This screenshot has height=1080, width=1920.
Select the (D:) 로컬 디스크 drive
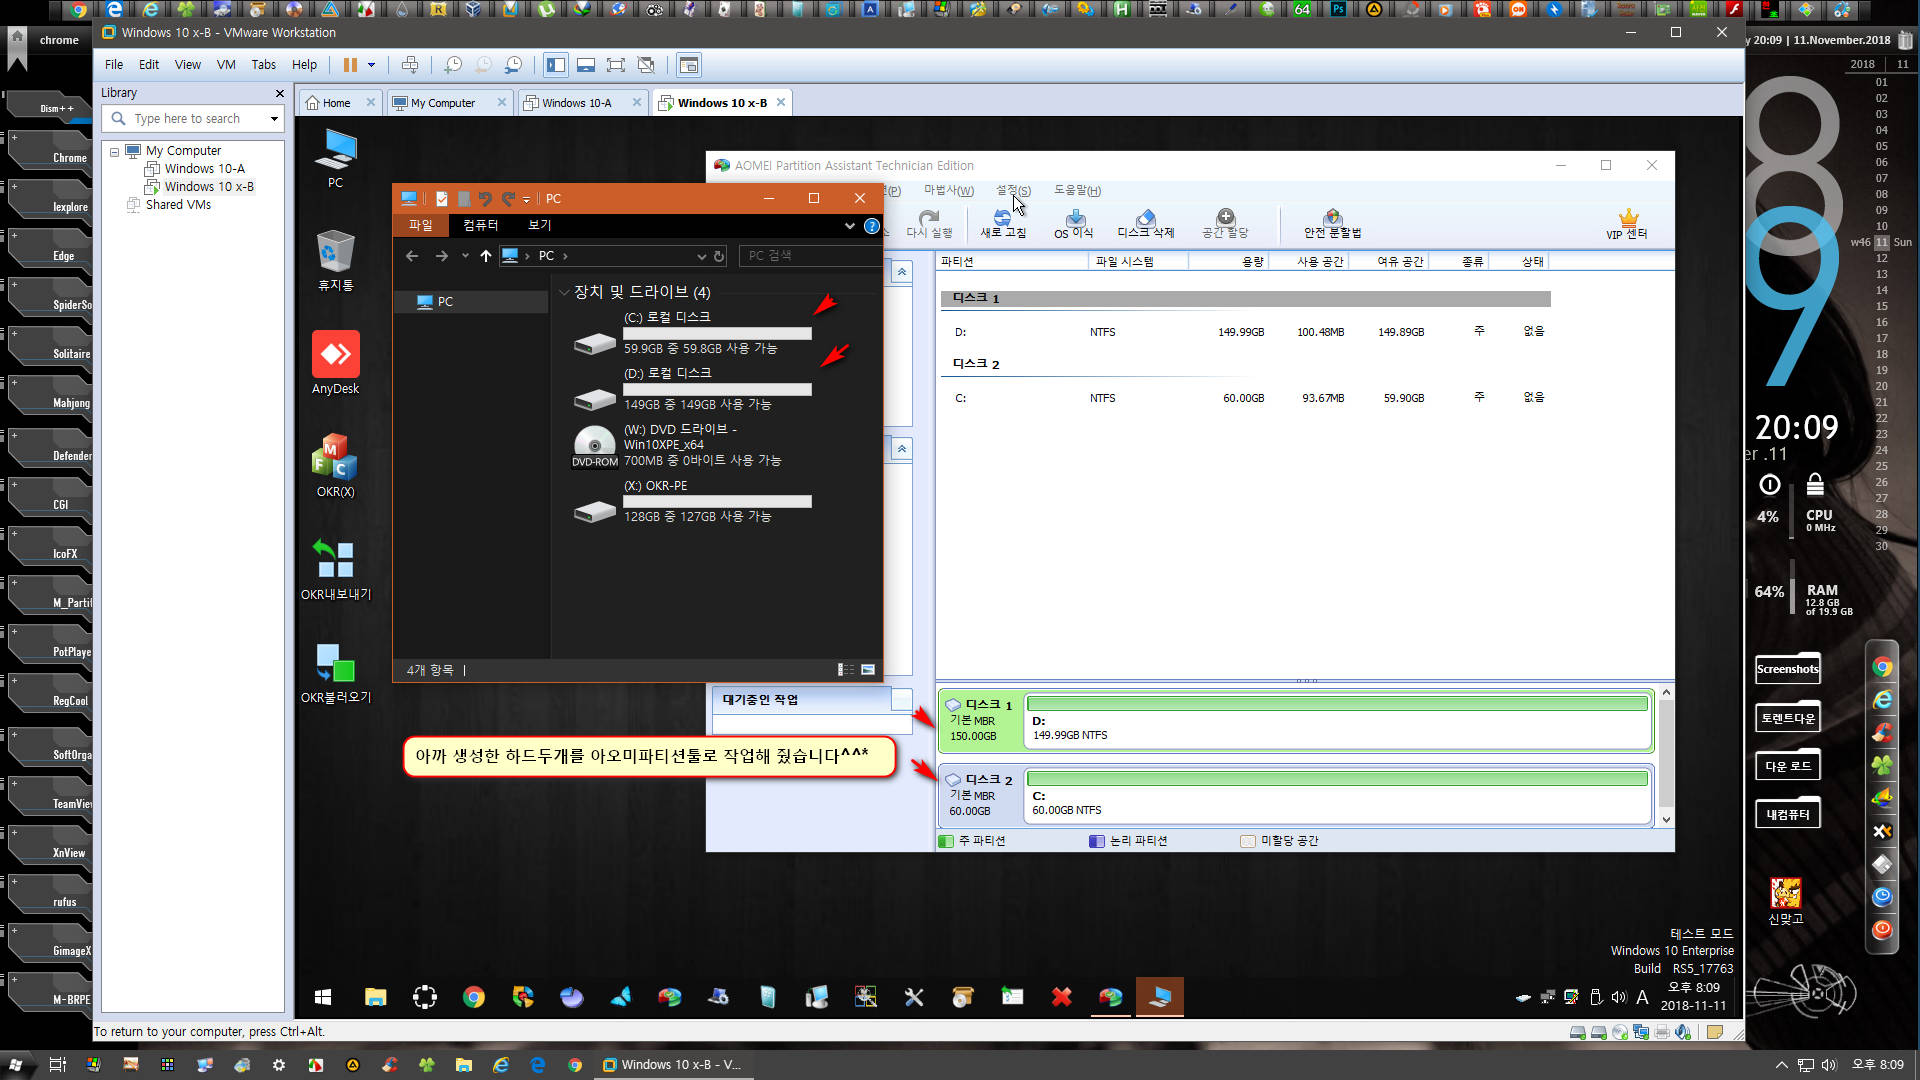point(692,388)
